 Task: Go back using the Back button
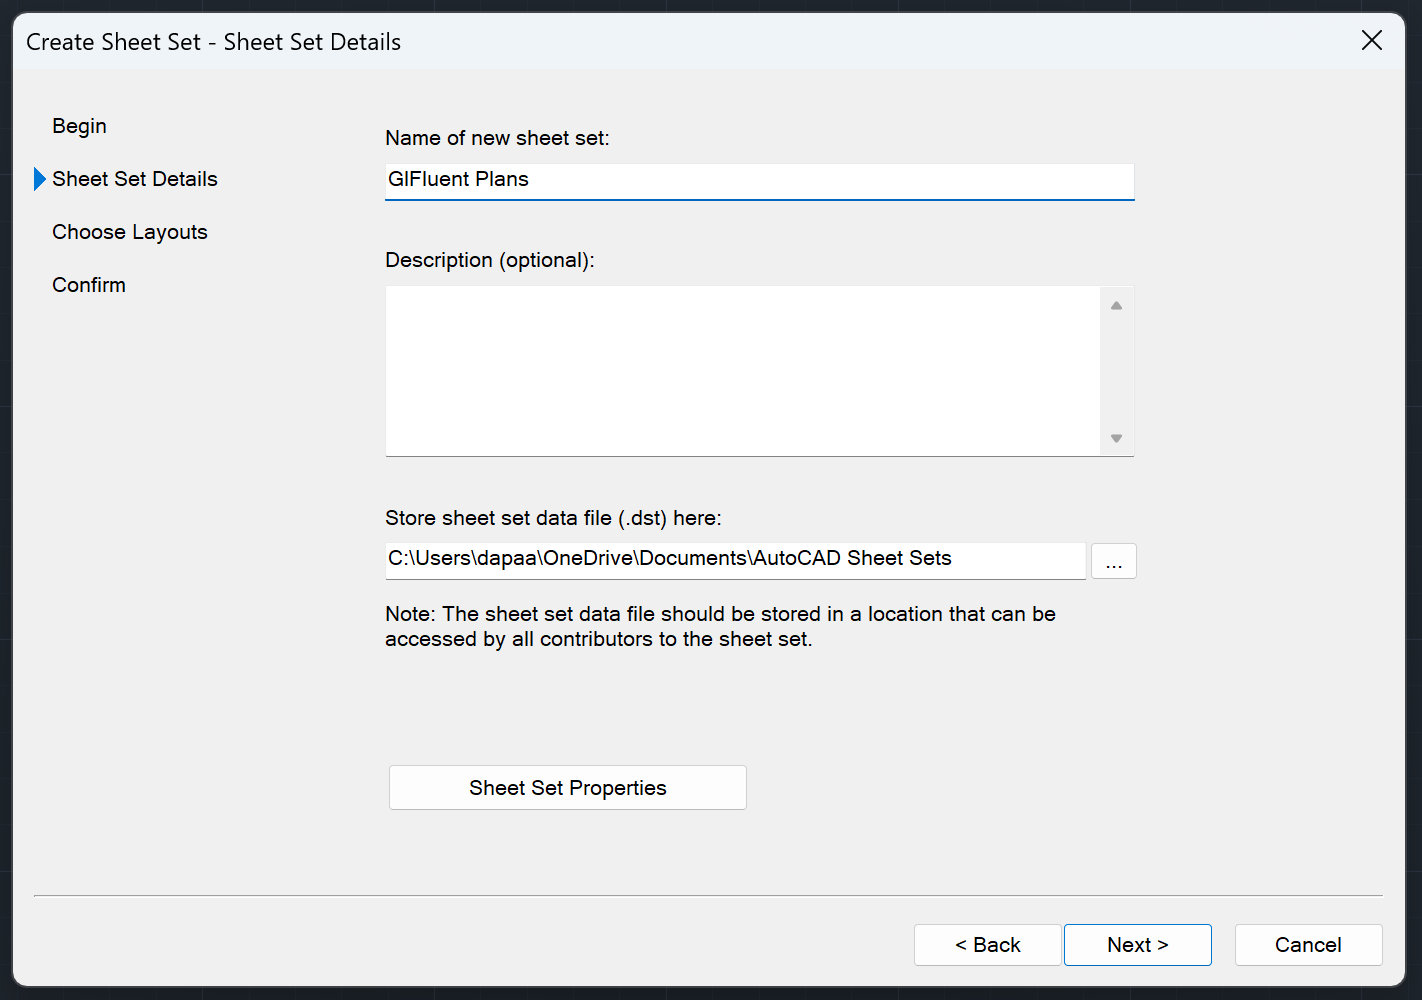(987, 944)
